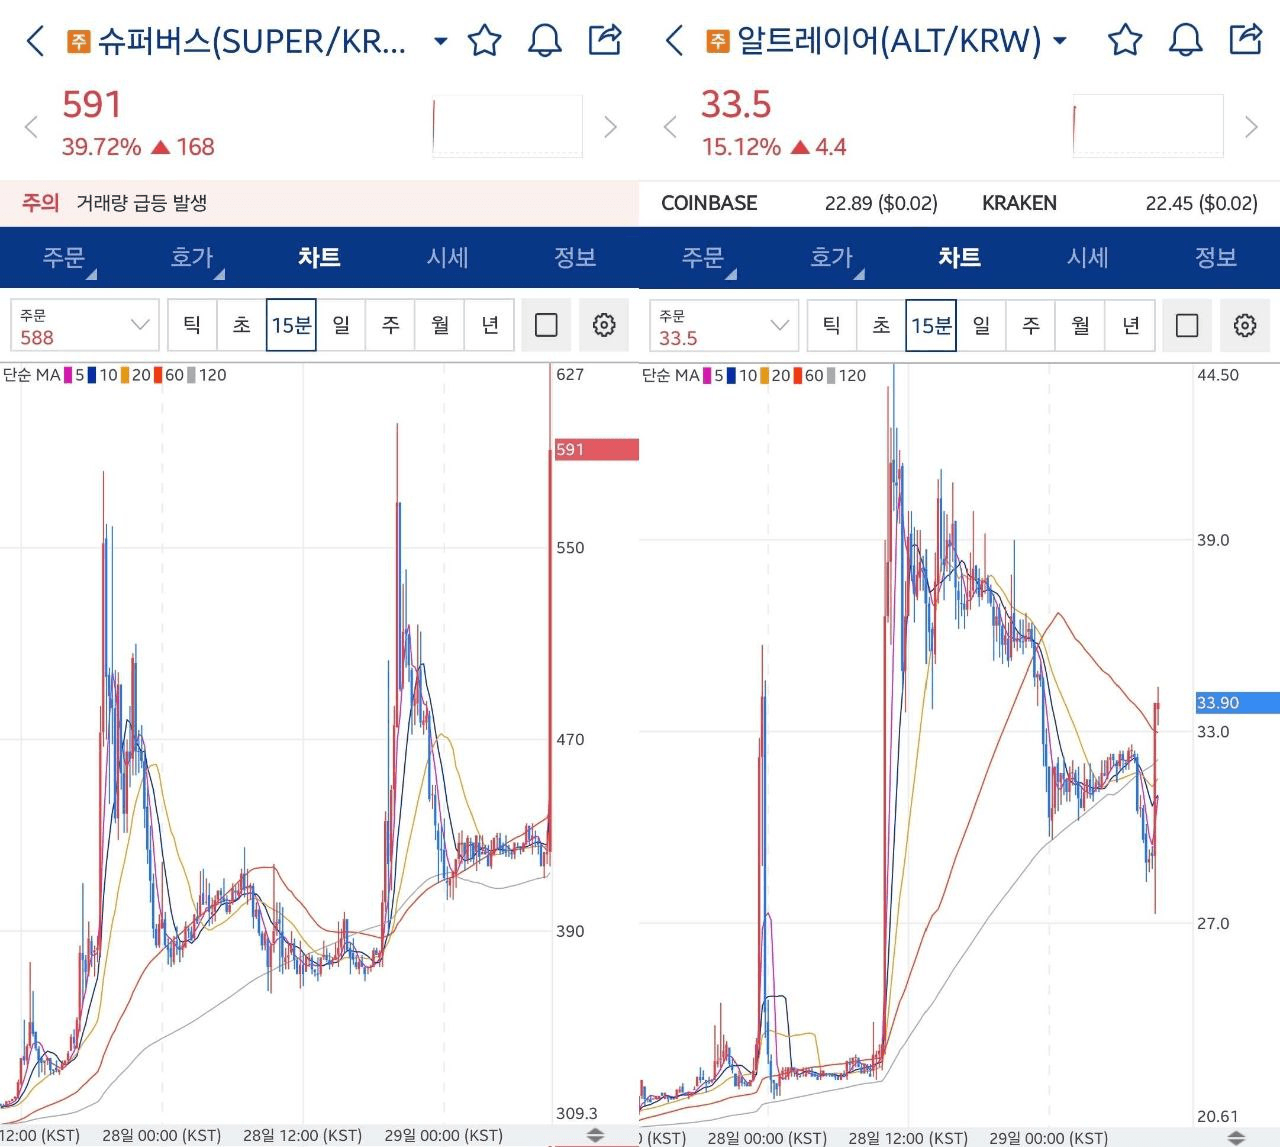Open price alert bell for ALT/KRW

coord(1185,41)
